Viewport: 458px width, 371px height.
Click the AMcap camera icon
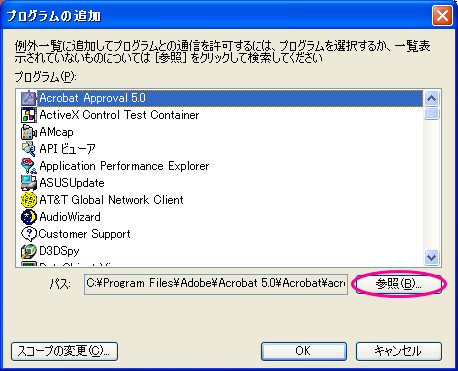click(29, 132)
